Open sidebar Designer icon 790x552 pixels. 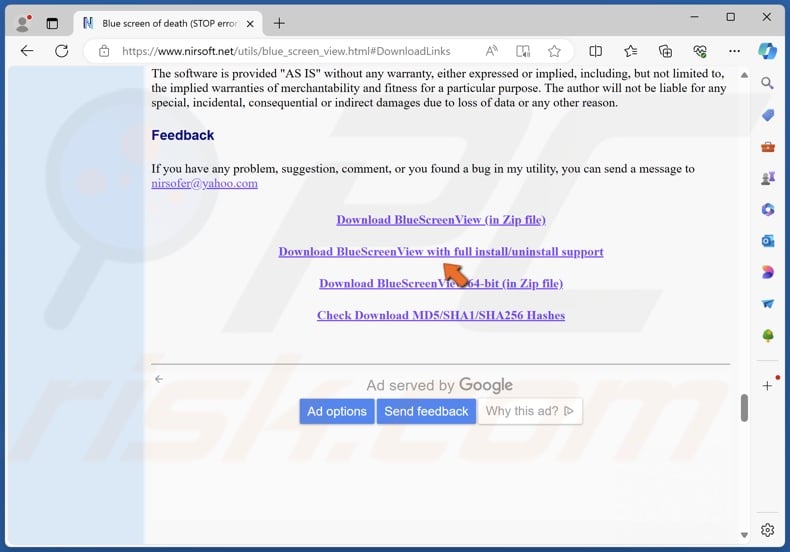click(x=767, y=272)
